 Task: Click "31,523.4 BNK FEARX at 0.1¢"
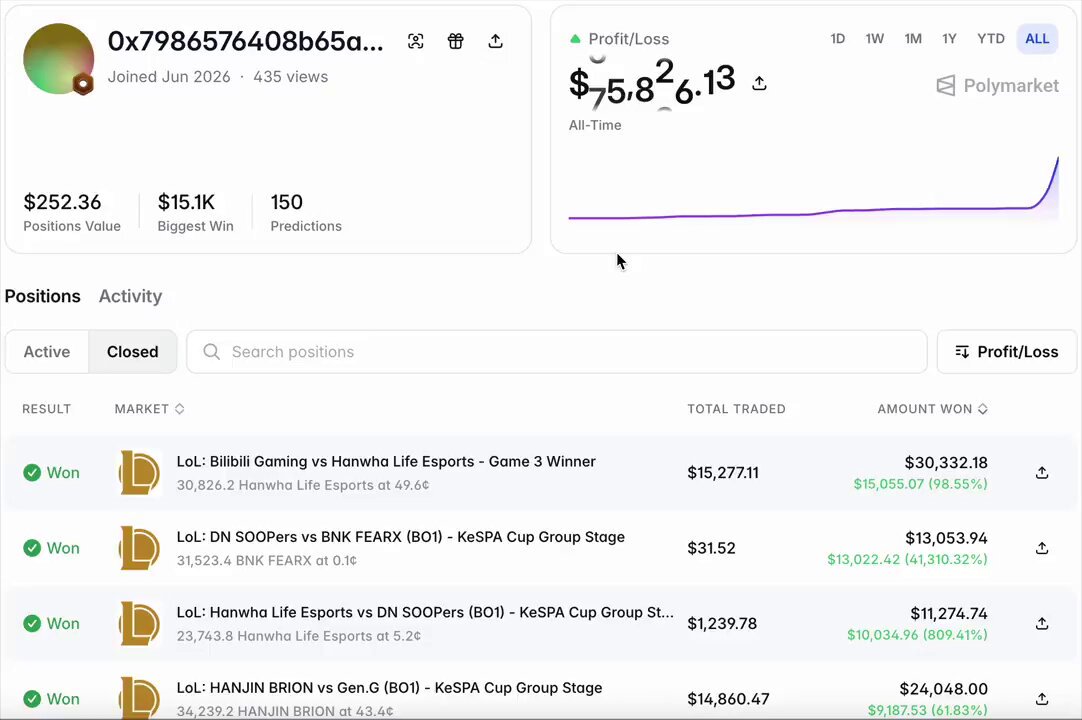coord(267,561)
